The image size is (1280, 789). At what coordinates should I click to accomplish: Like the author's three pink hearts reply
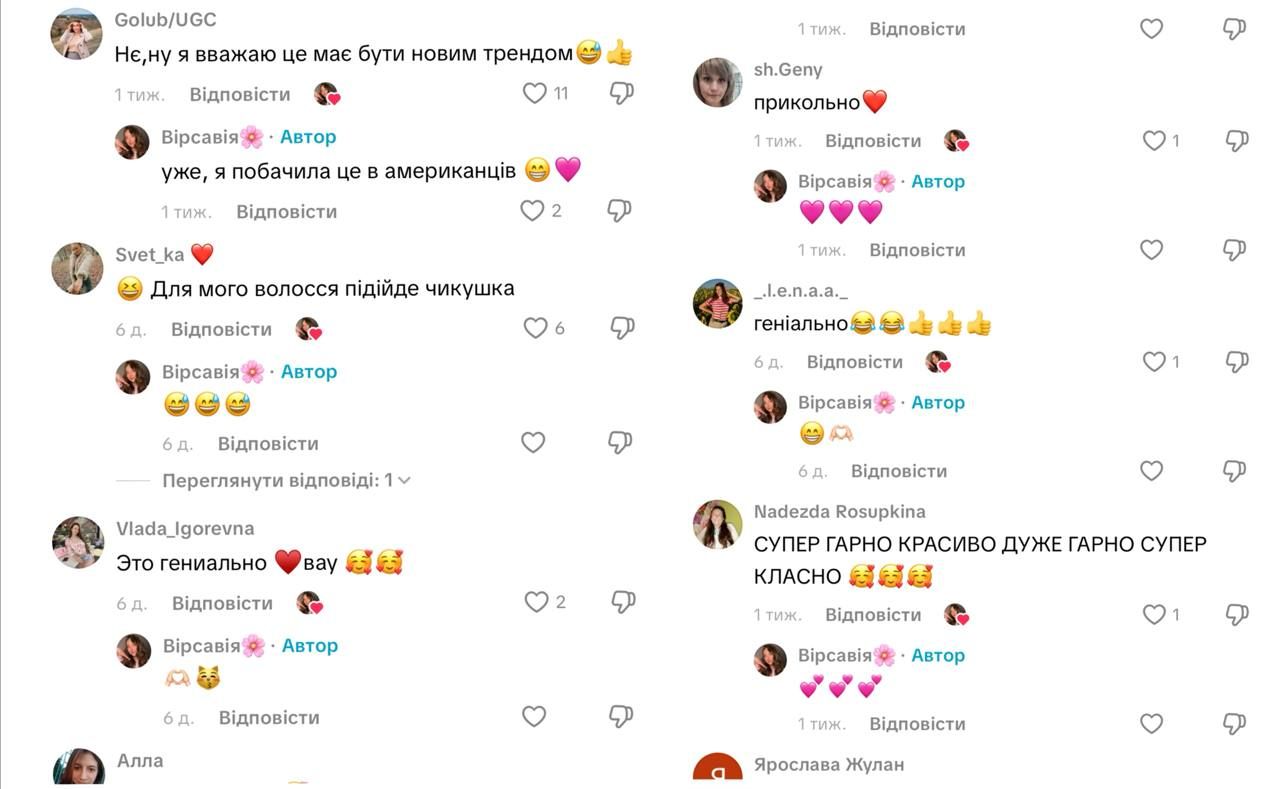pyautogui.click(x=1152, y=249)
